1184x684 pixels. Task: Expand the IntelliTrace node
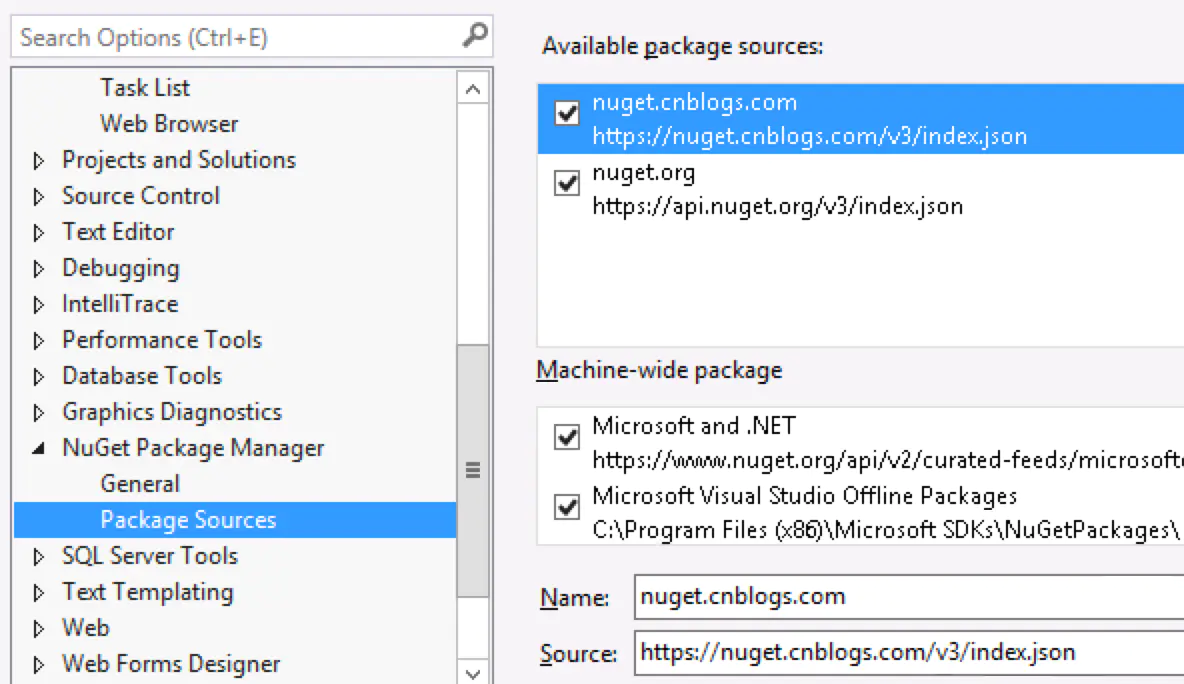[39, 305]
